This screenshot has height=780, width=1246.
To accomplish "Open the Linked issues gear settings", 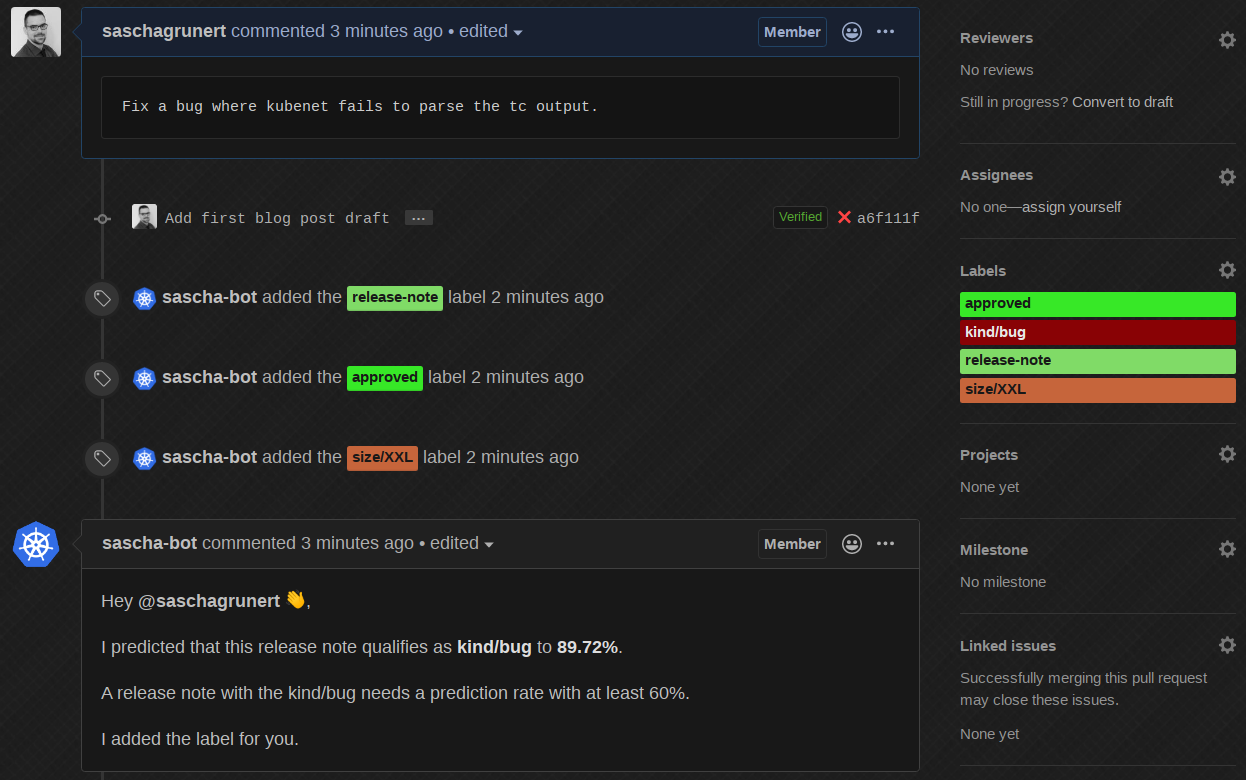I will (1227, 645).
